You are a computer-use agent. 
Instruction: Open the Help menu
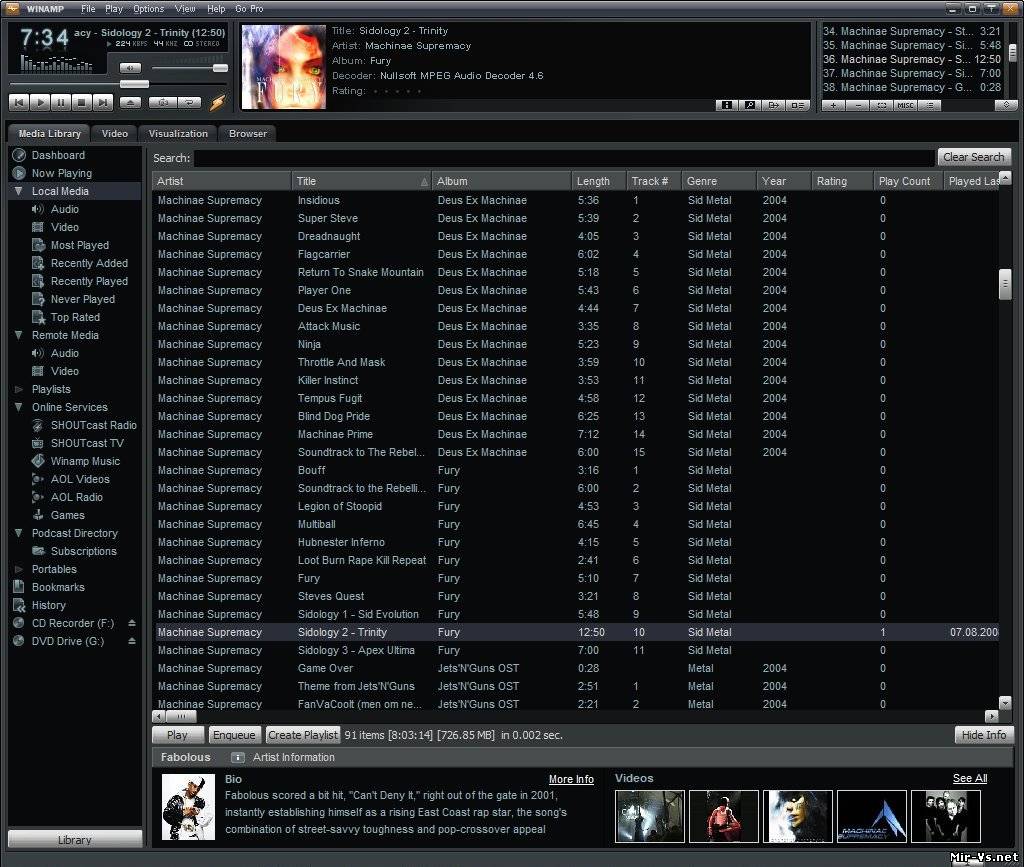click(x=216, y=9)
